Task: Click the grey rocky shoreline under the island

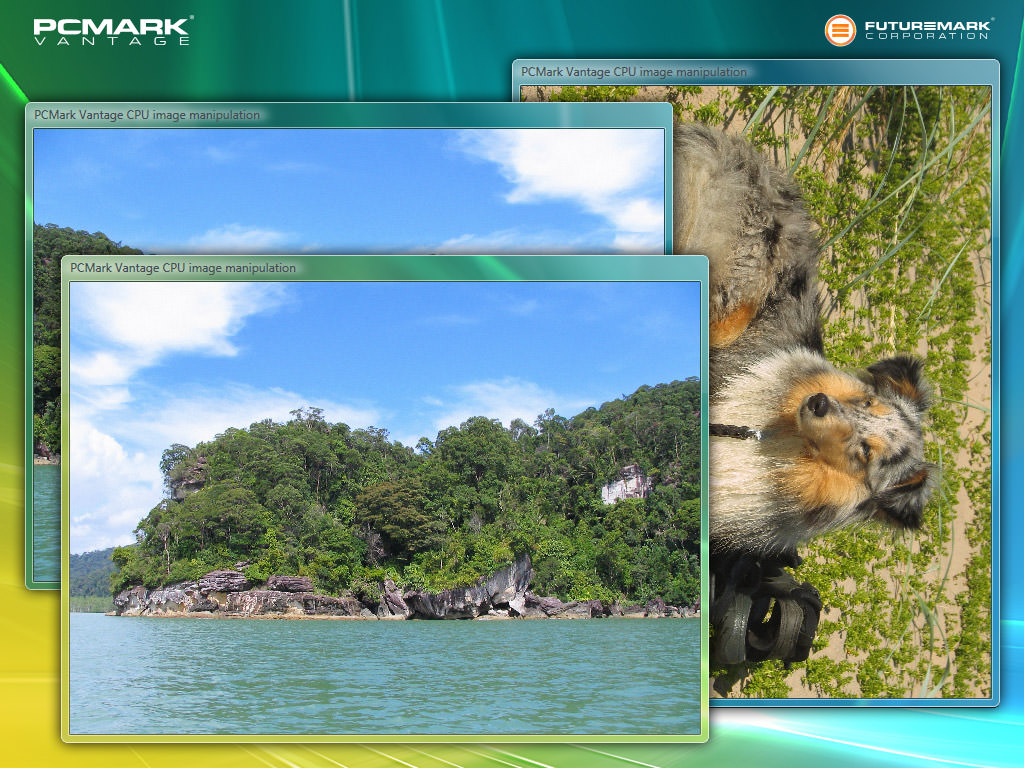Action: 300,598
